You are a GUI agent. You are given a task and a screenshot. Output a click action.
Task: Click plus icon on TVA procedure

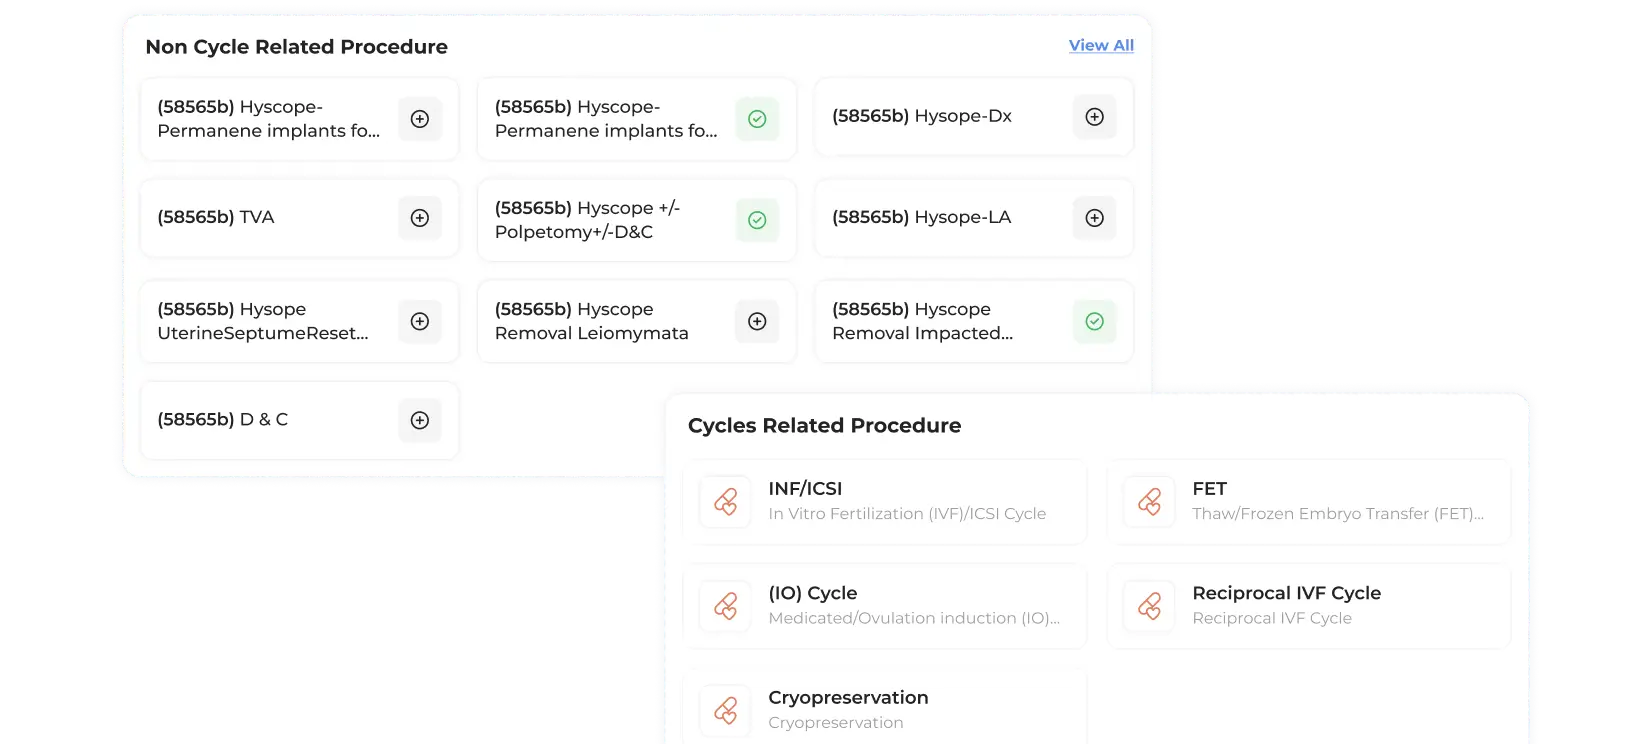point(420,218)
